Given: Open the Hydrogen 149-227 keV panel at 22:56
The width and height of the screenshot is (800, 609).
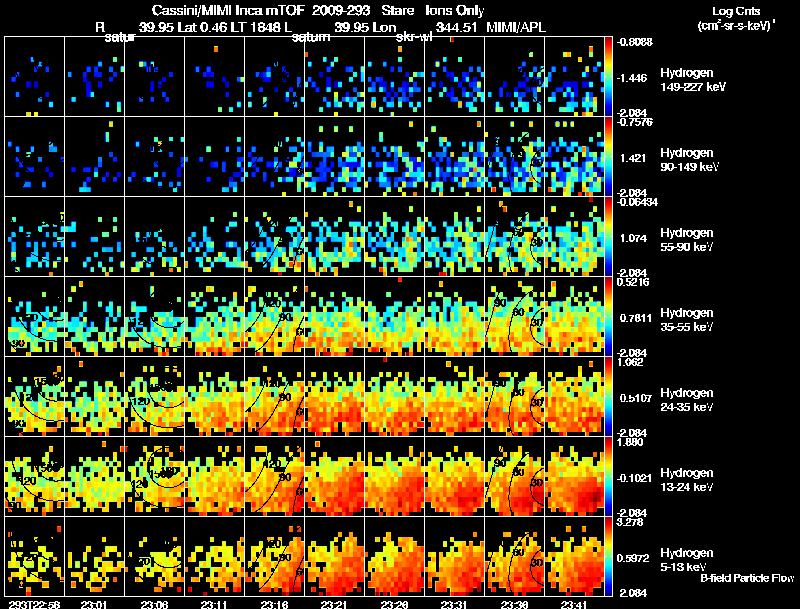Looking at the screenshot, I should coord(34,77).
